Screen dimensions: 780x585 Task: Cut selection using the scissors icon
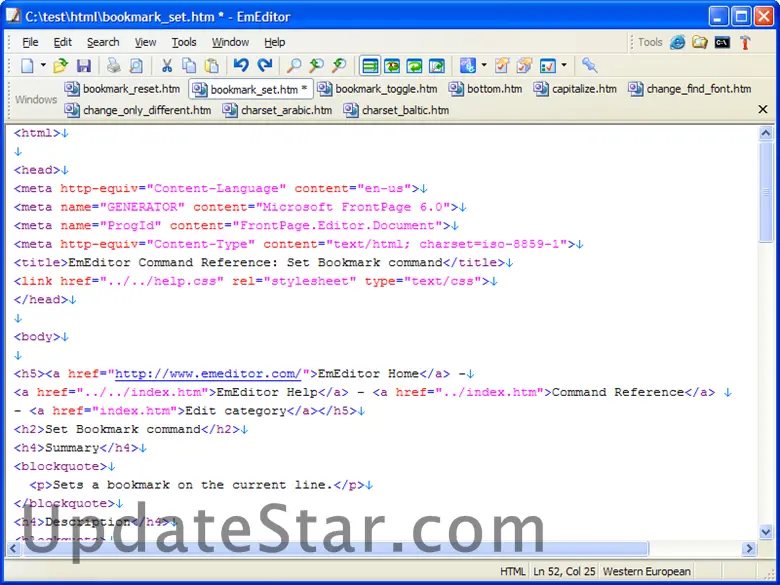pos(167,66)
